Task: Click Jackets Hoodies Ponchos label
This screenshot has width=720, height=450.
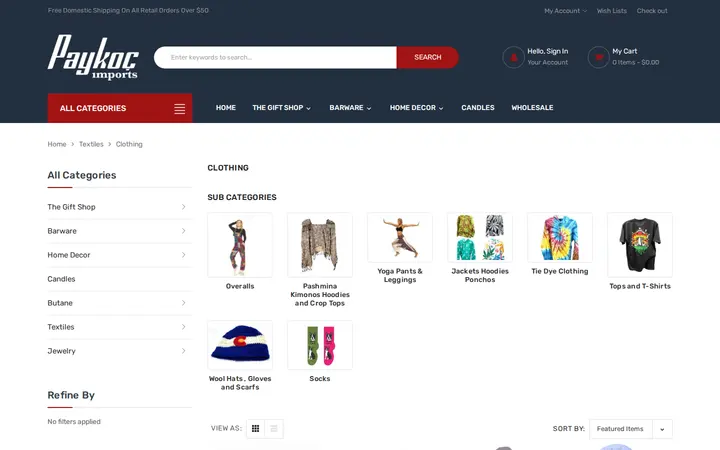Action: click(x=480, y=276)
